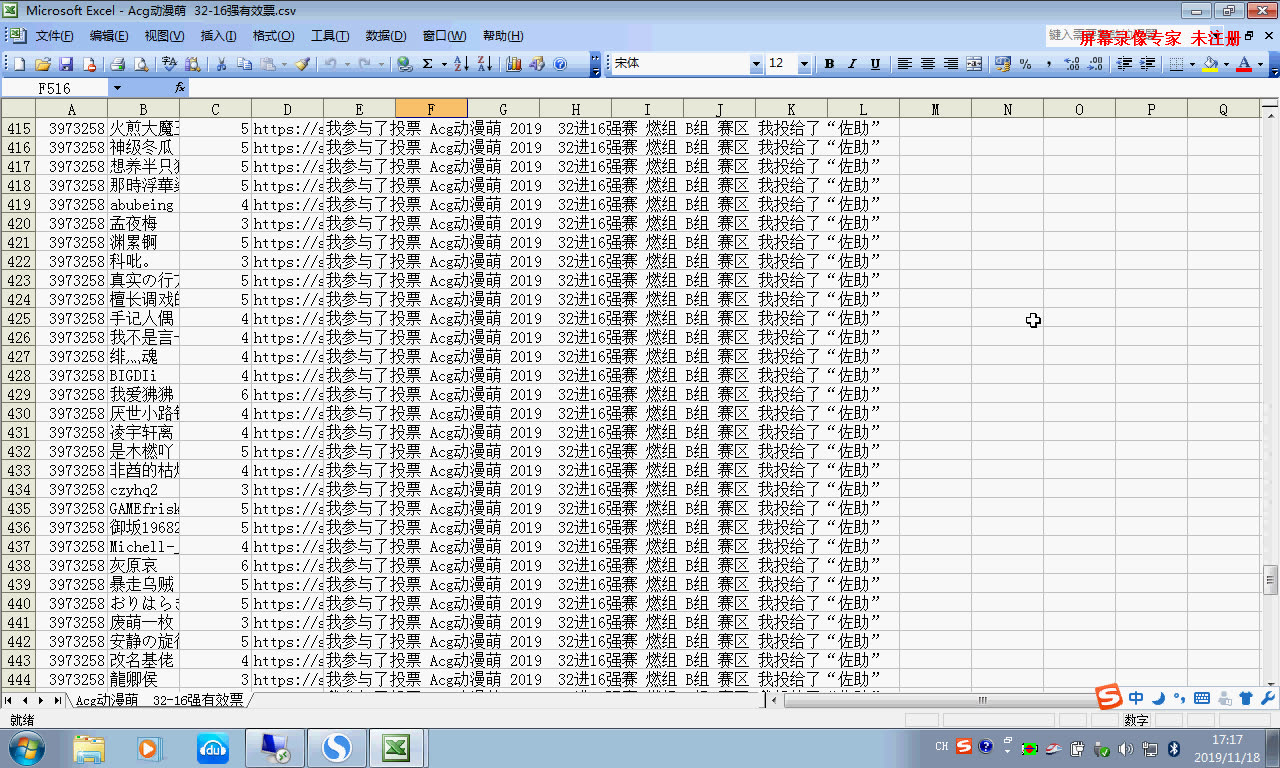This screenshot has height=768, width=1280.
Task: Cut selection with the scissors icon
Action: 221,64
